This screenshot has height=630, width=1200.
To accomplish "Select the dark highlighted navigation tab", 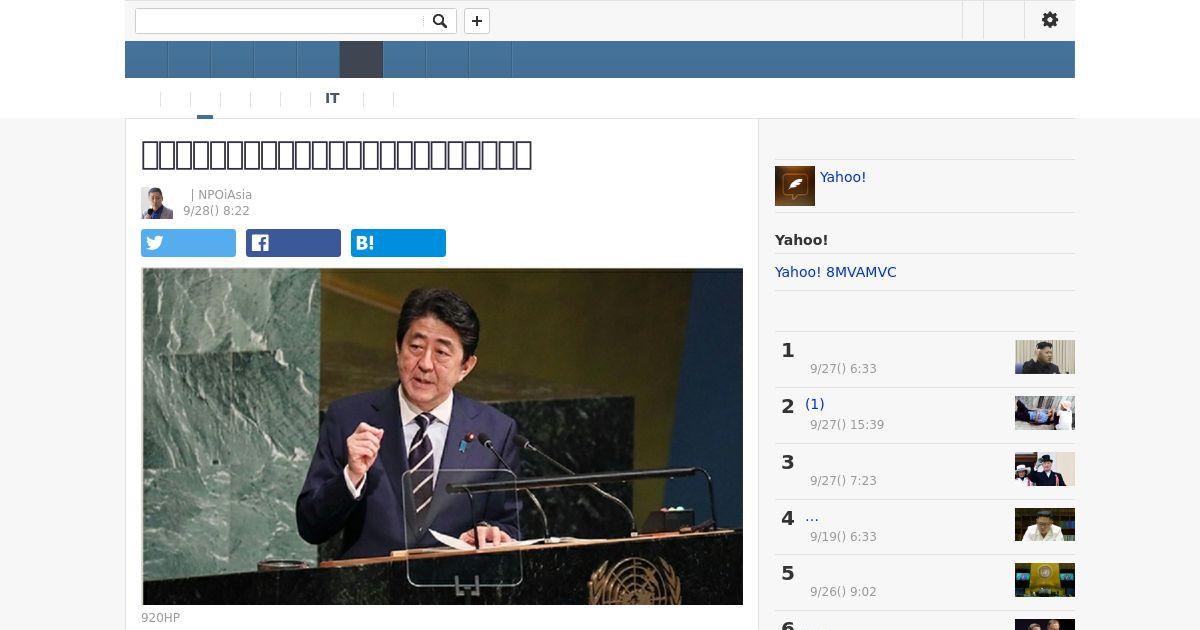I will click(x=361, y=60).
